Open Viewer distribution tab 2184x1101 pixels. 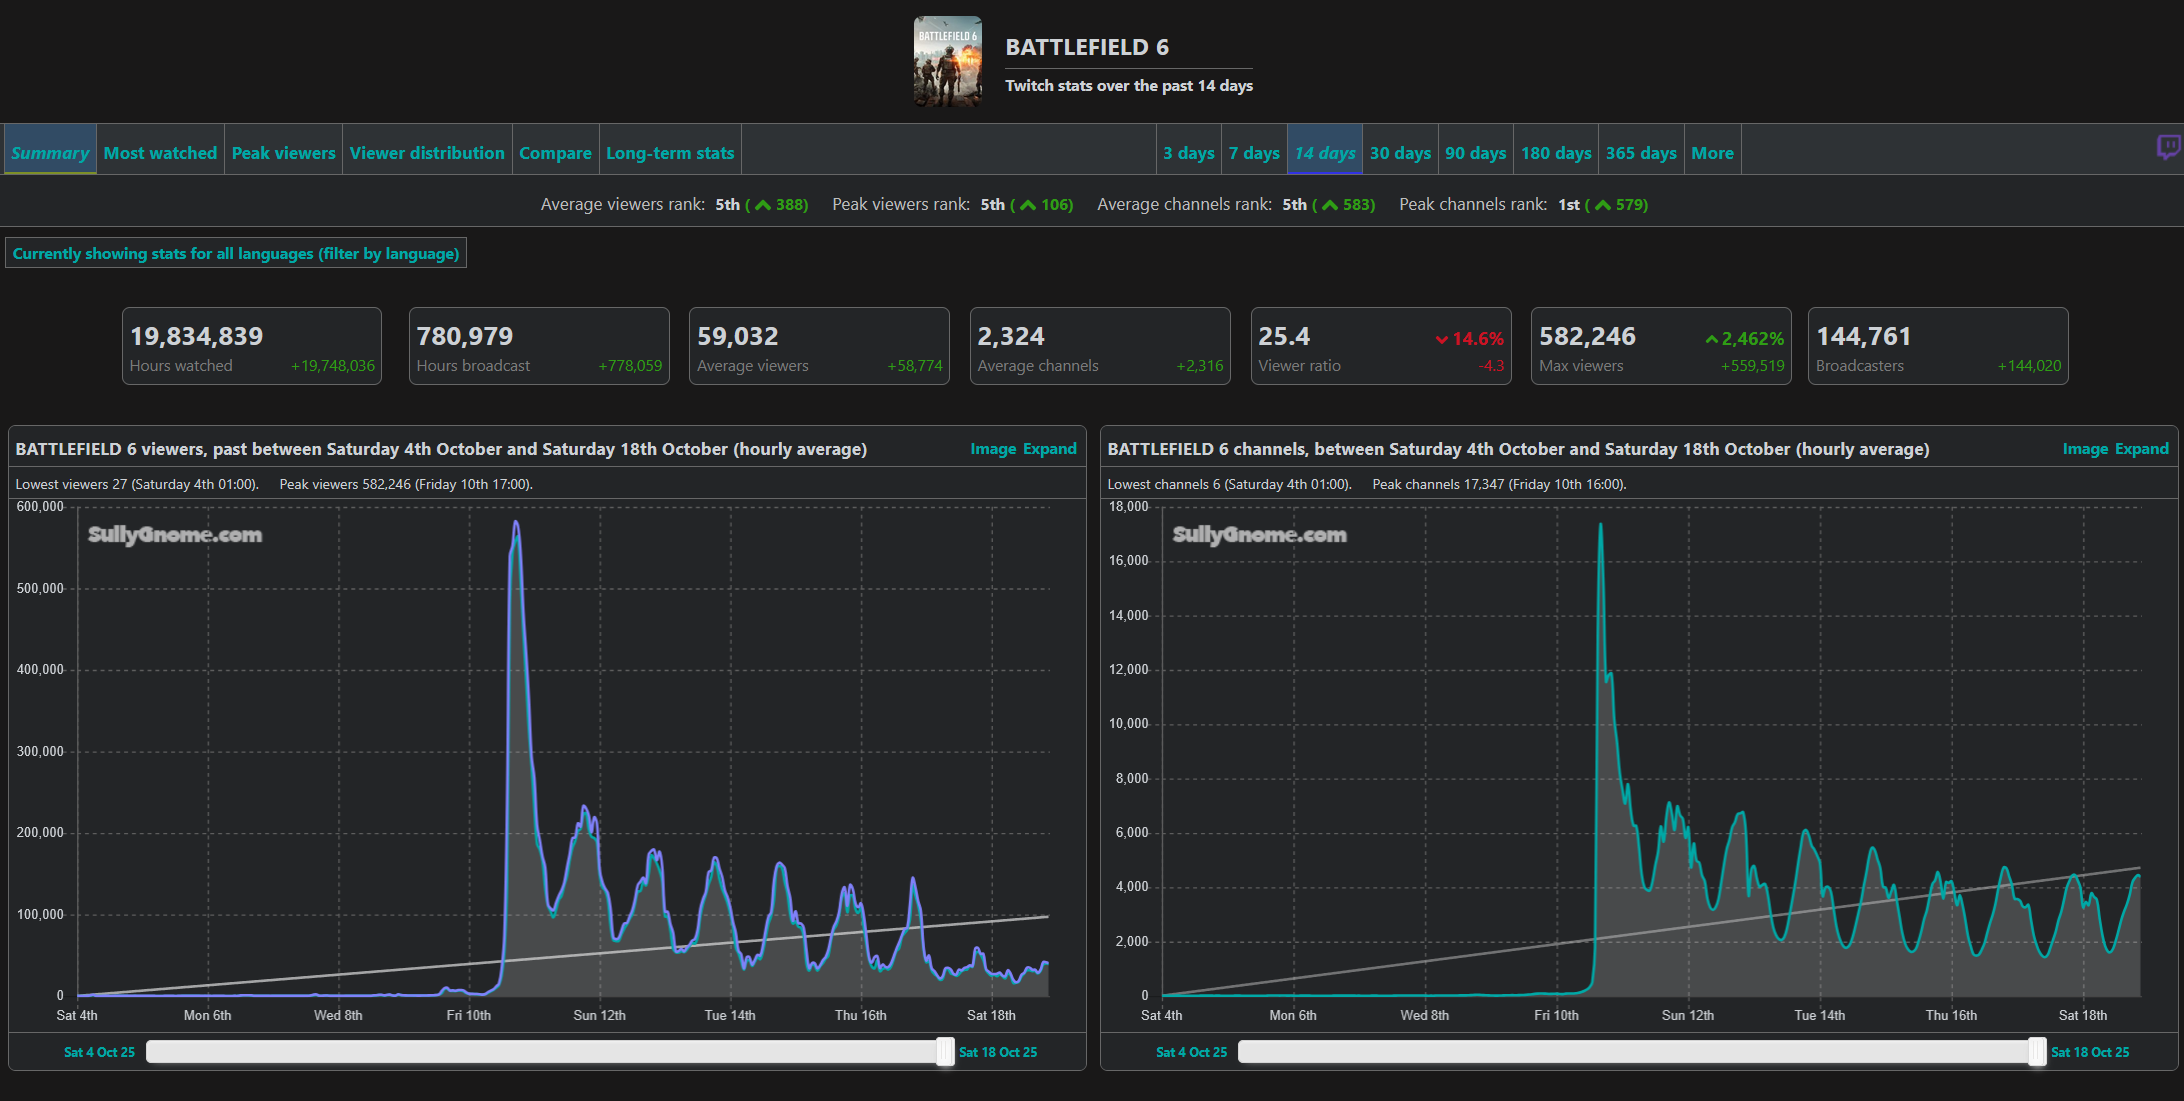click(x=427, y=153)
